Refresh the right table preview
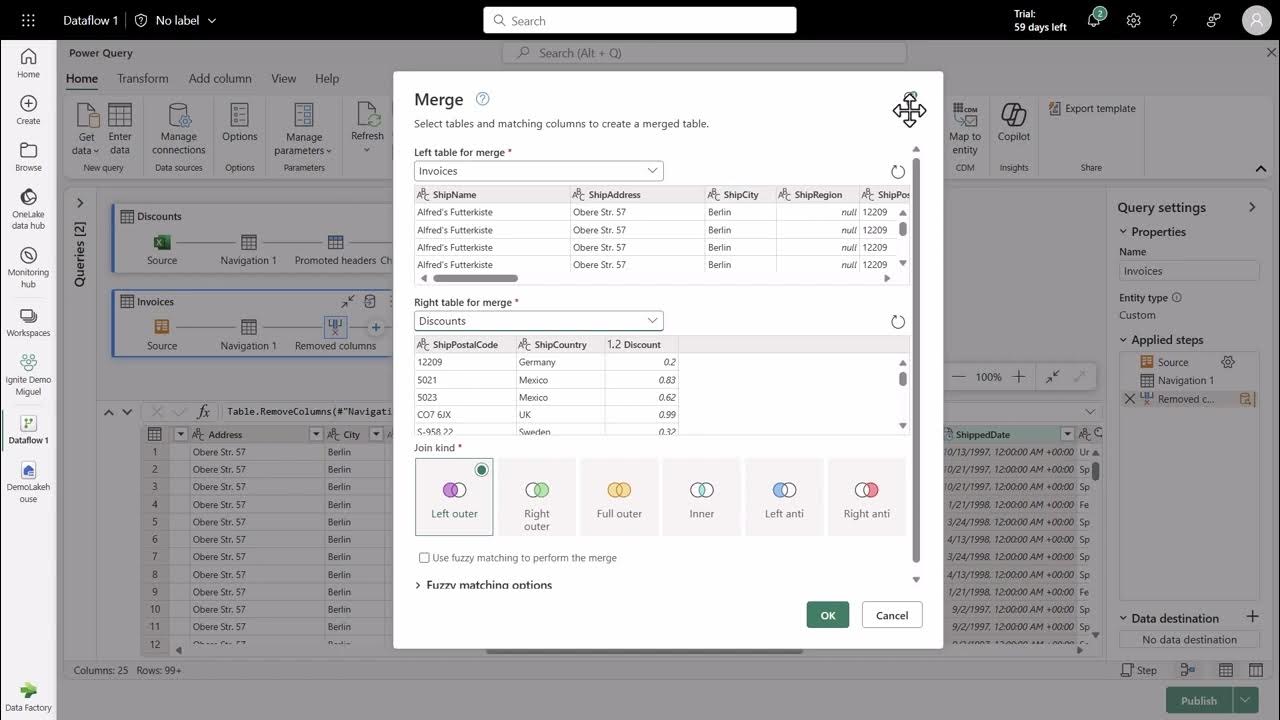Screen dimensions: 1280x720 click(x=898, y=322)
